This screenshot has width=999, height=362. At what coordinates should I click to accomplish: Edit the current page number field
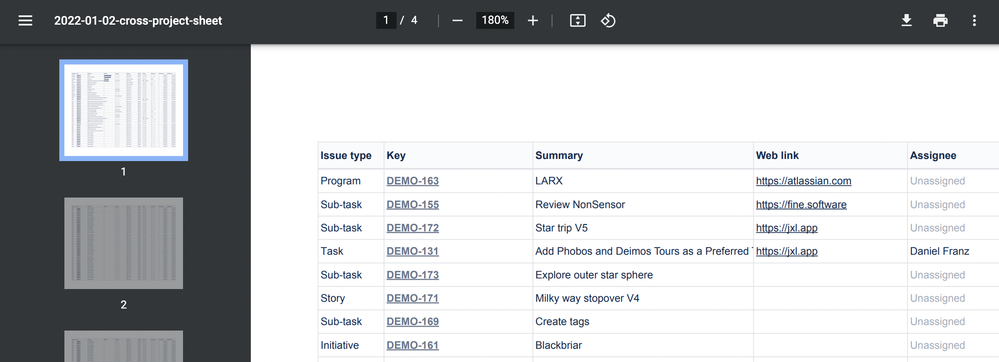tap(386, 20)
